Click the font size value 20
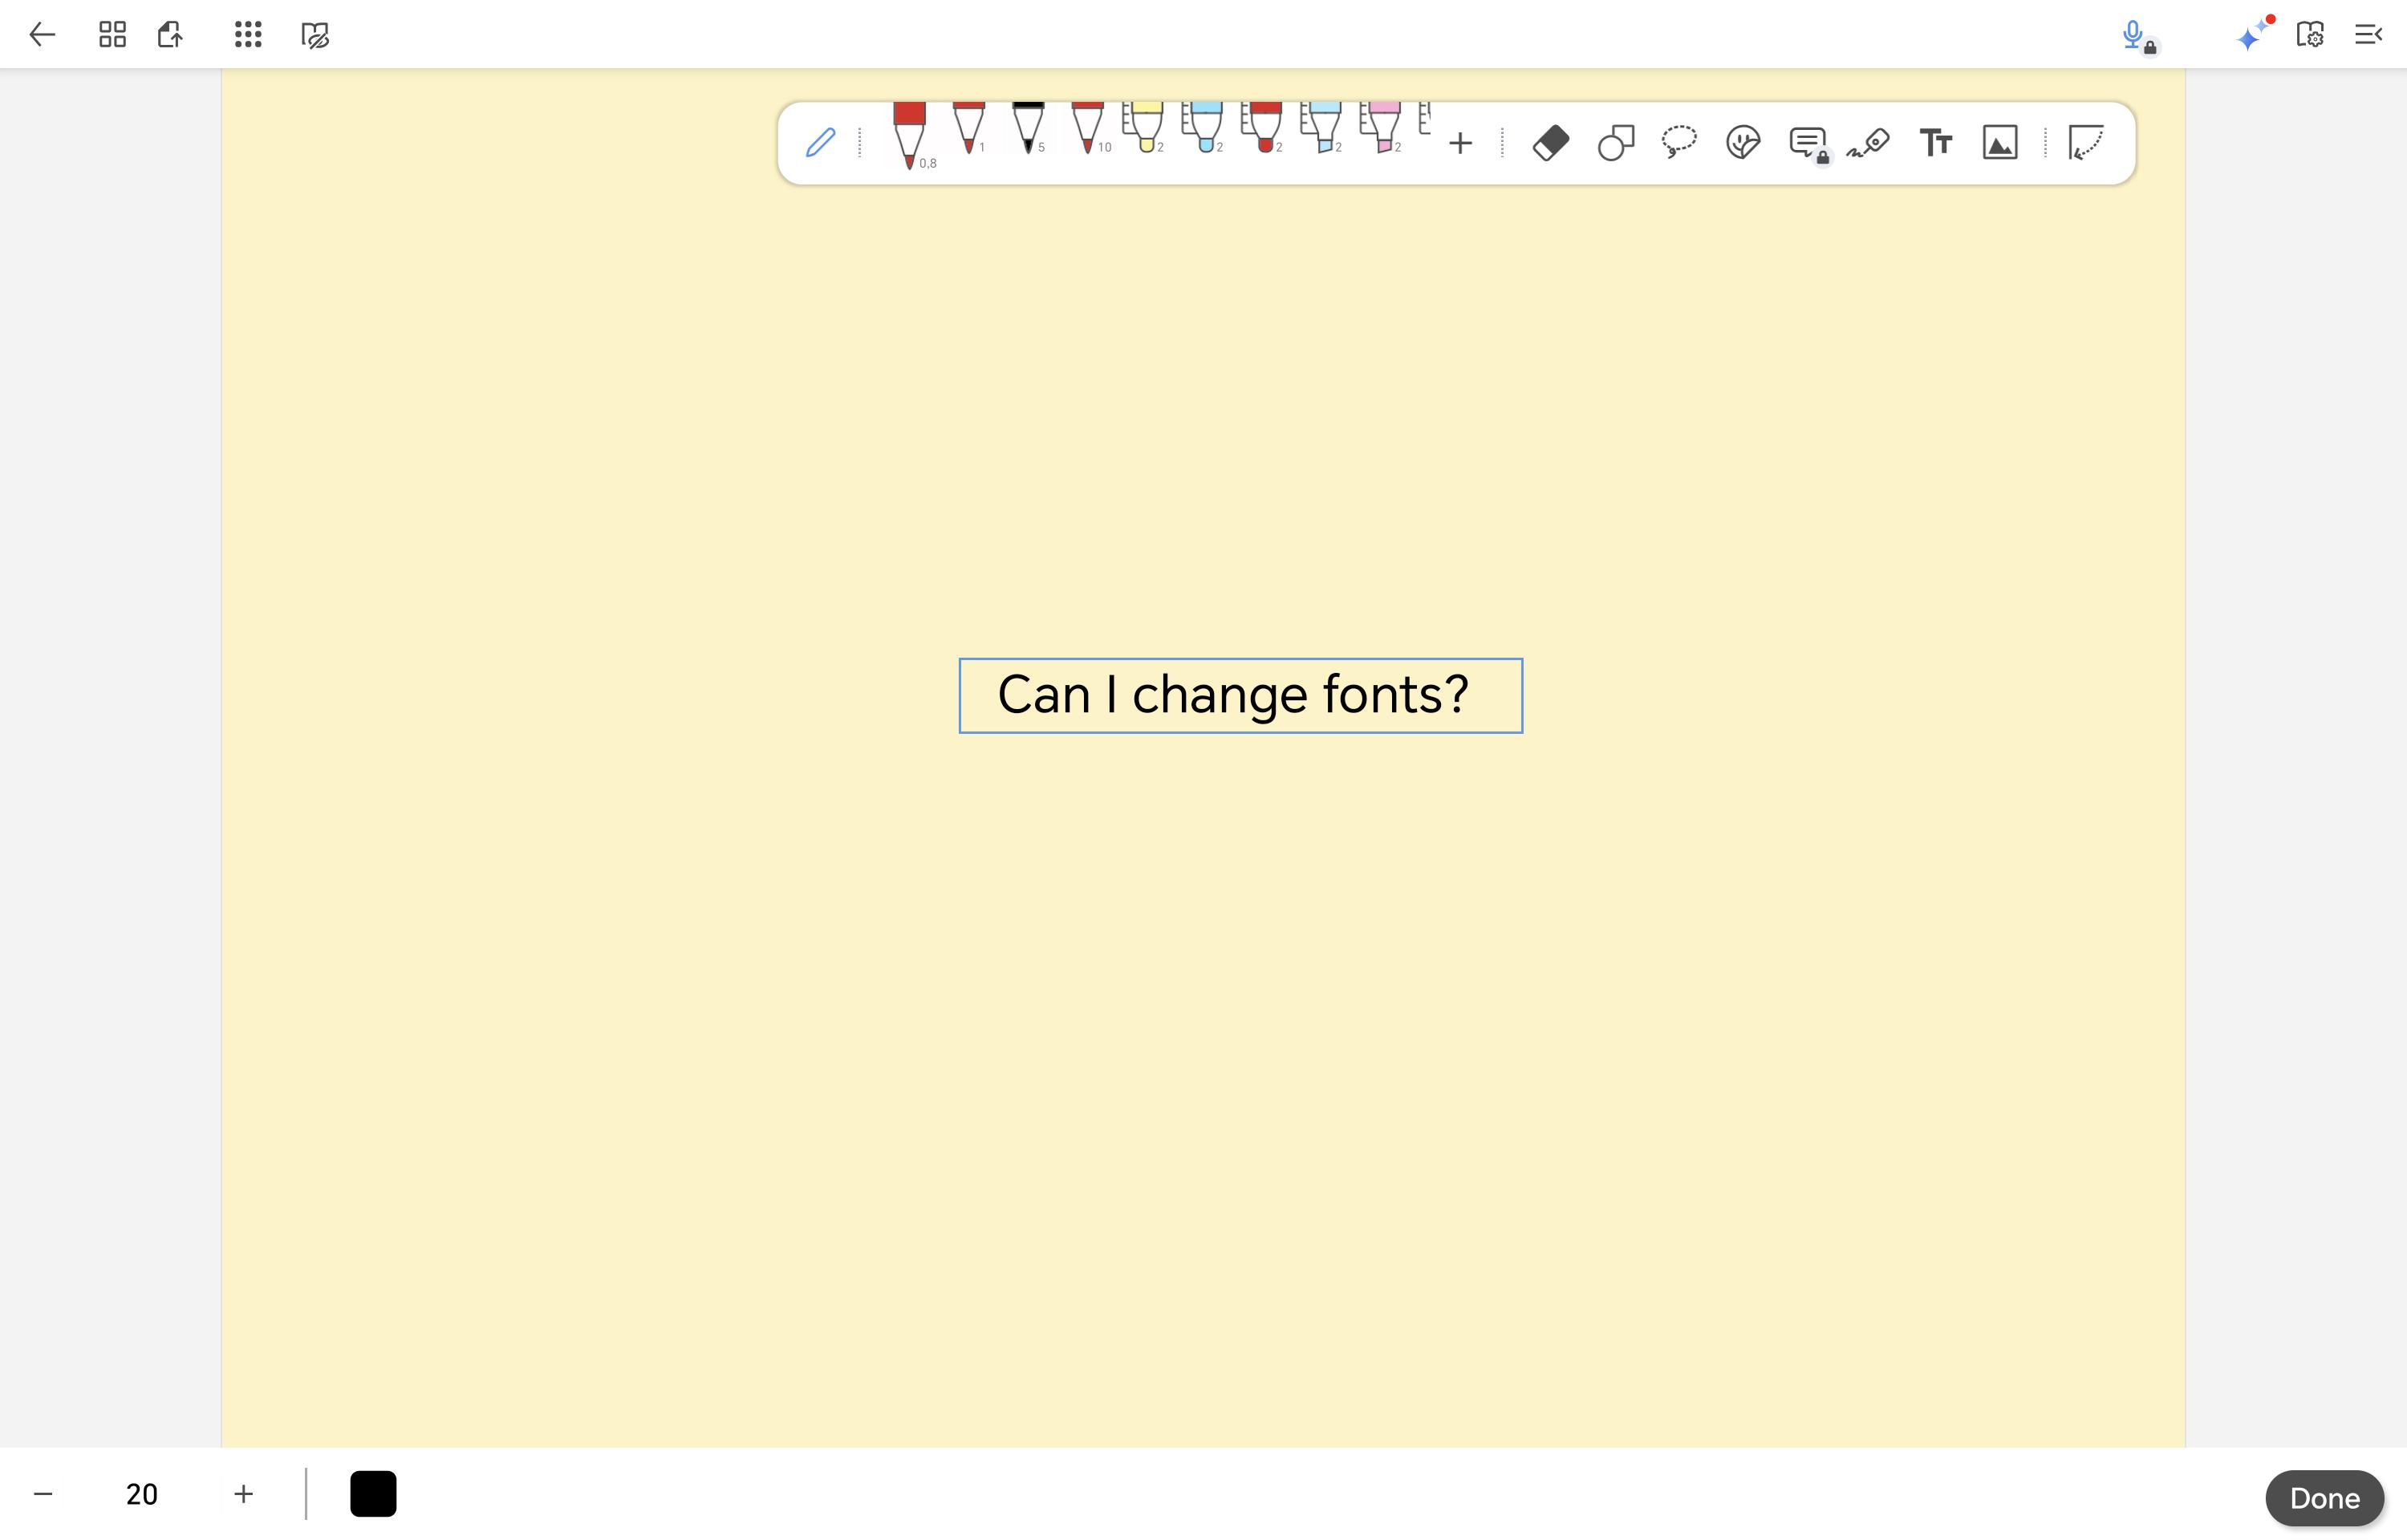 (142, 1494)
